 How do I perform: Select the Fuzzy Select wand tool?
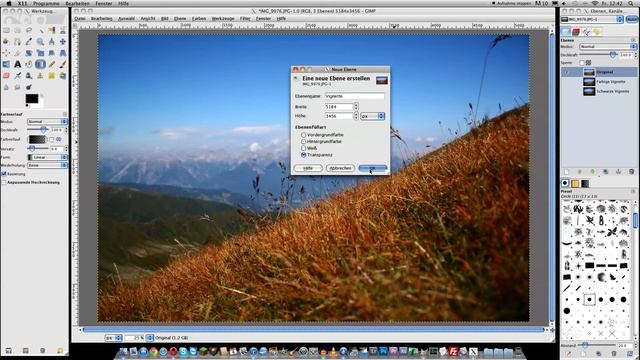pyautogui.click(x=40, y=30)
